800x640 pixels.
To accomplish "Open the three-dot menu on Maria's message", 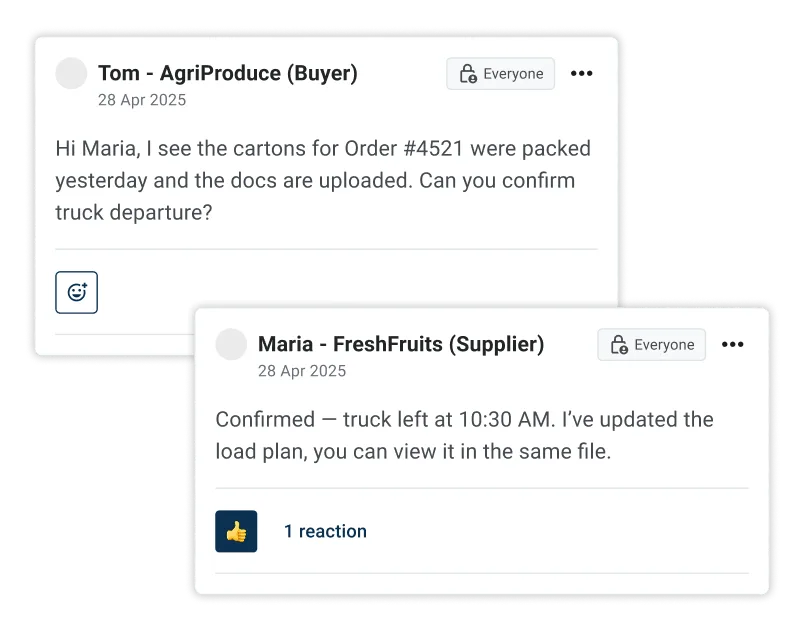I will [x=732, y=344].
